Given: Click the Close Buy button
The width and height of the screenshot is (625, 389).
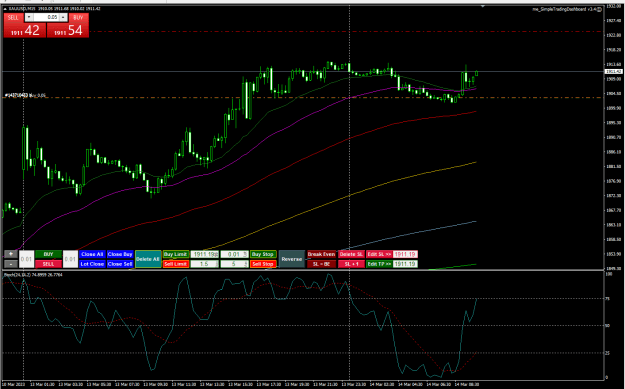Looking at the screenshot, I should [120, 254].
